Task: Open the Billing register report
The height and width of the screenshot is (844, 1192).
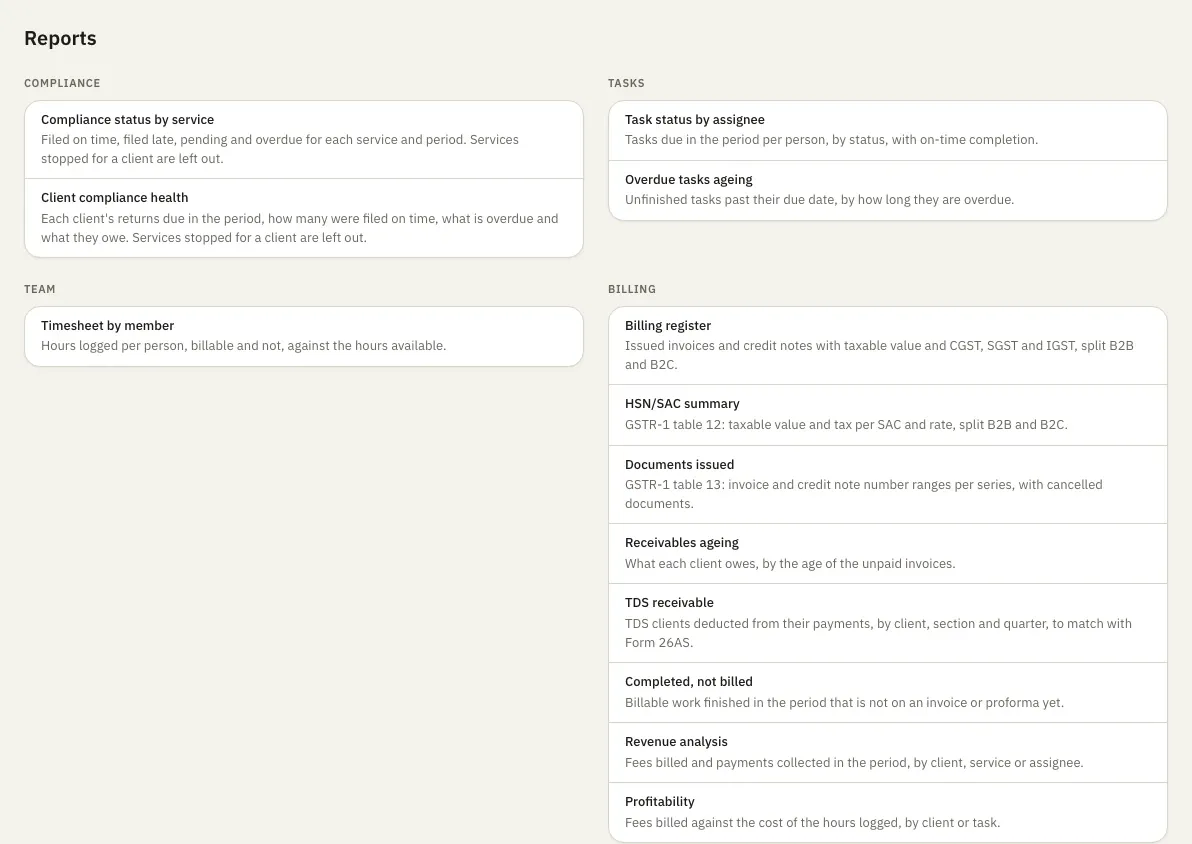Action: click(887, 345)
